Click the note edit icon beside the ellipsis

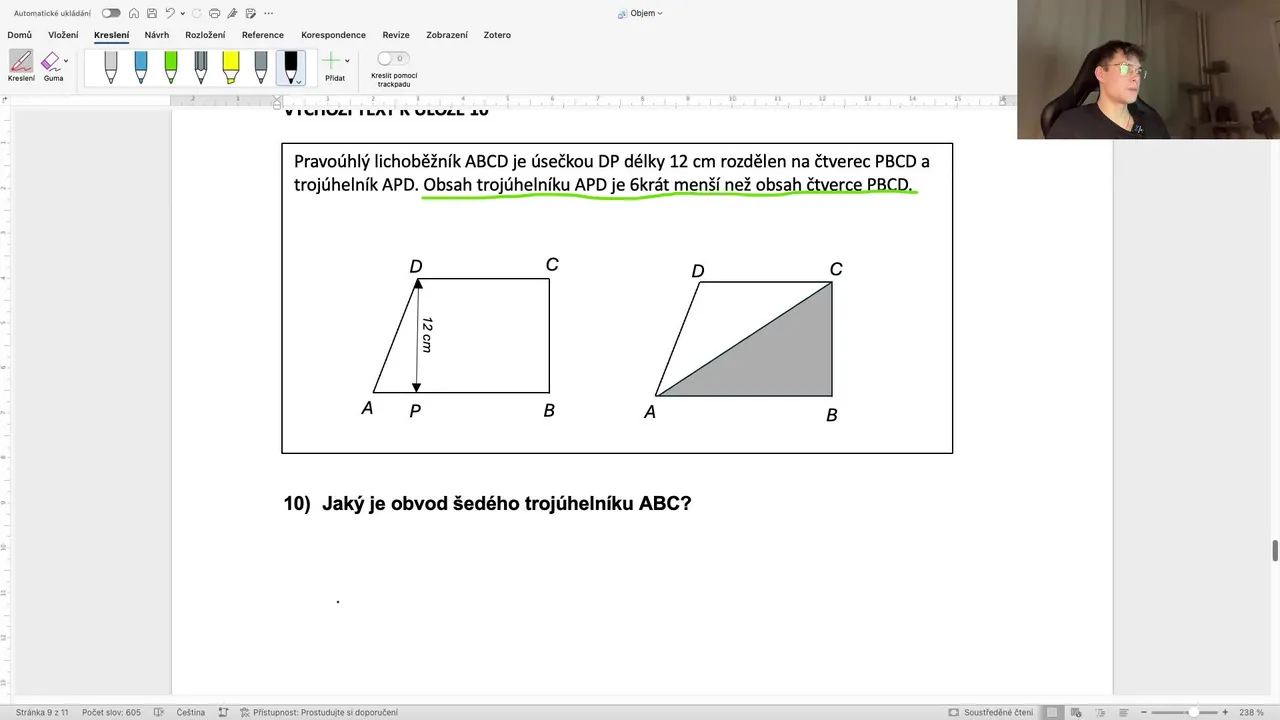(250, 13)
